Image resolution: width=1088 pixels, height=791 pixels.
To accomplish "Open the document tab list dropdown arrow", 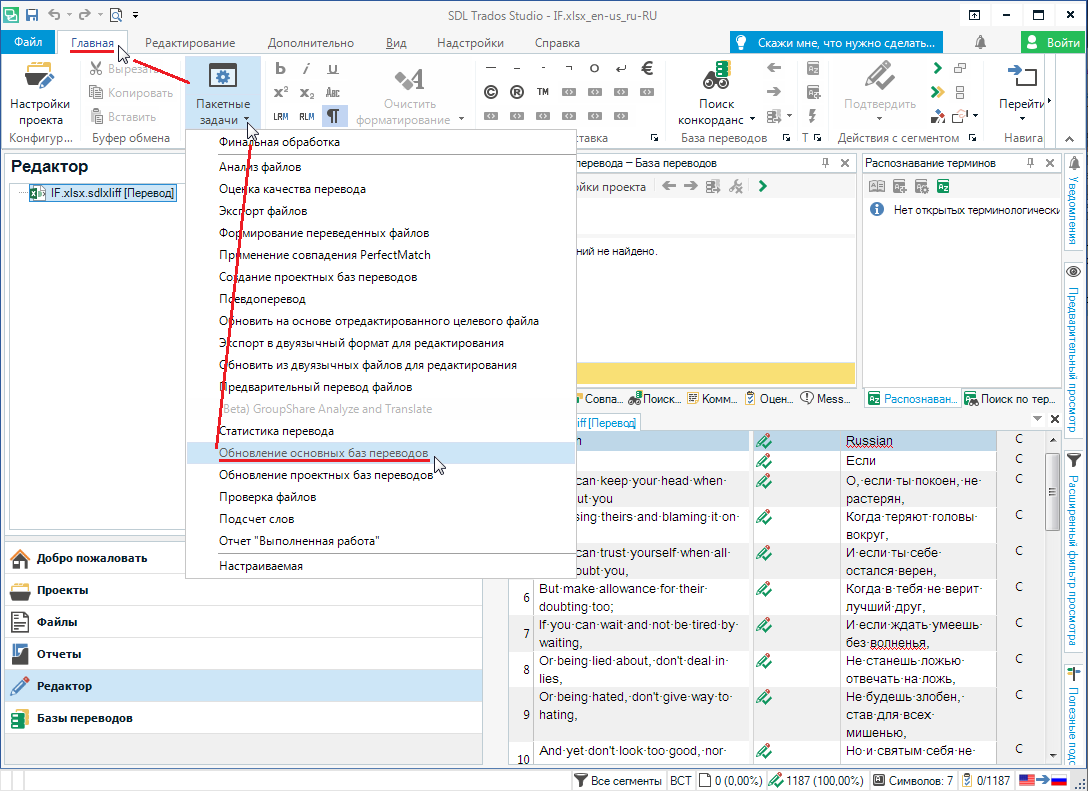I will [1037, 420].
